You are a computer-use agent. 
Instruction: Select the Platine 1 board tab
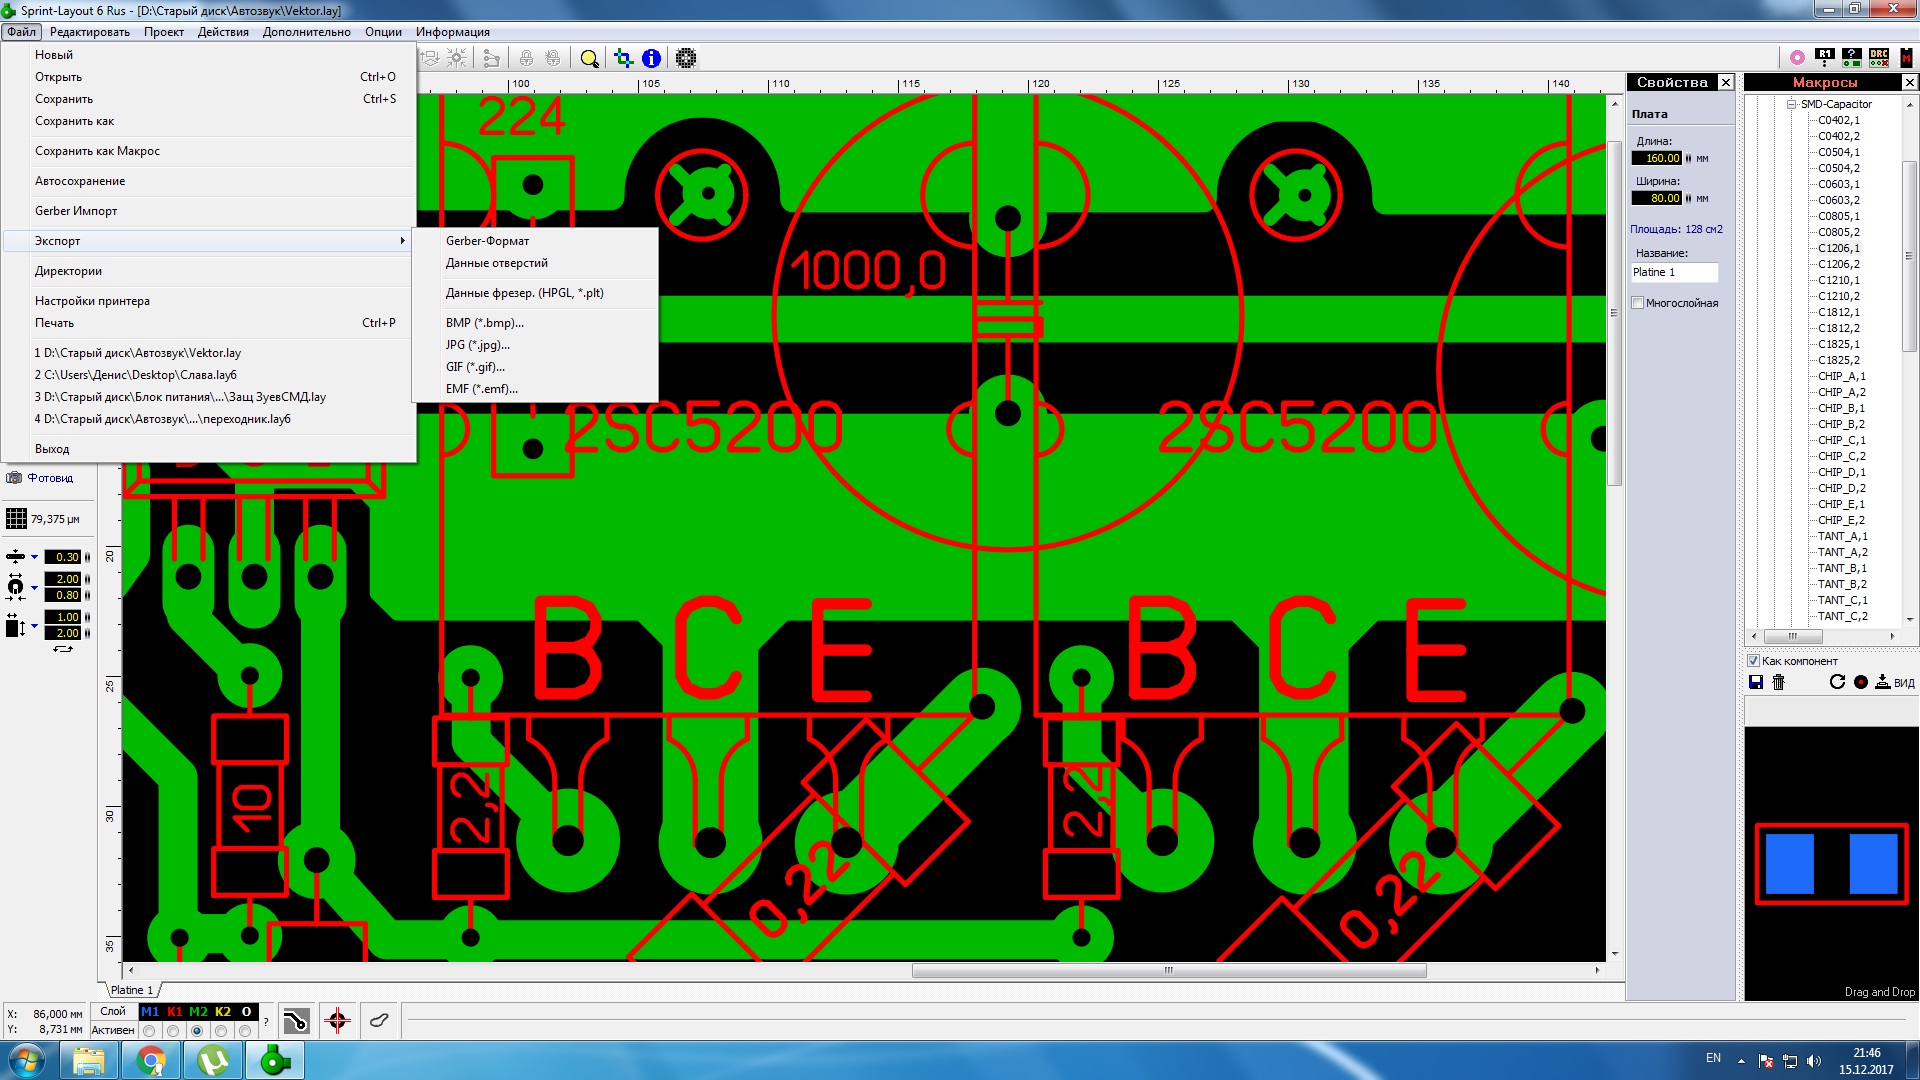tap(132, 990)
